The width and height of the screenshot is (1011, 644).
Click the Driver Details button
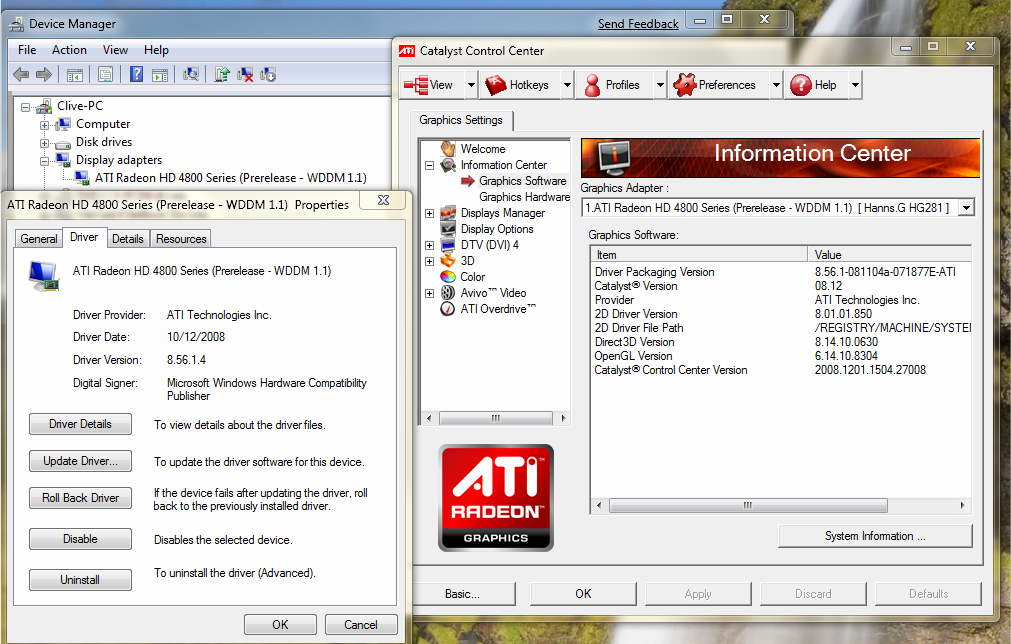(x=81, y=424)
